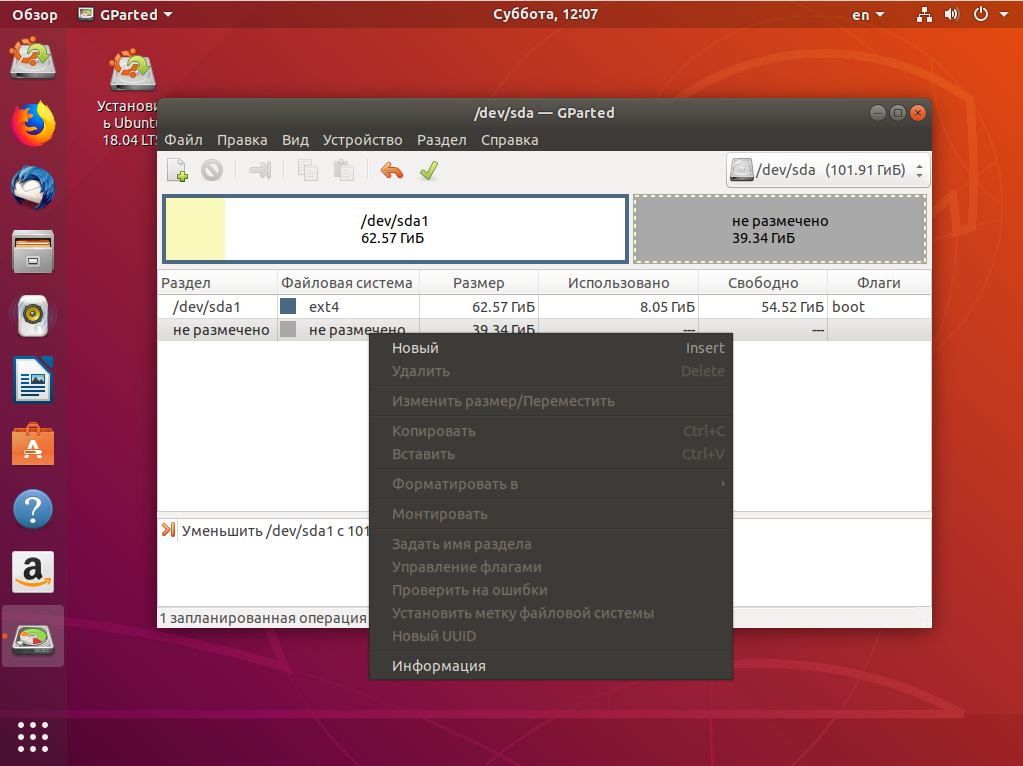Open the system power menu icon
The width and height of the screenshot is (1023, 766).
click(981, 14)
